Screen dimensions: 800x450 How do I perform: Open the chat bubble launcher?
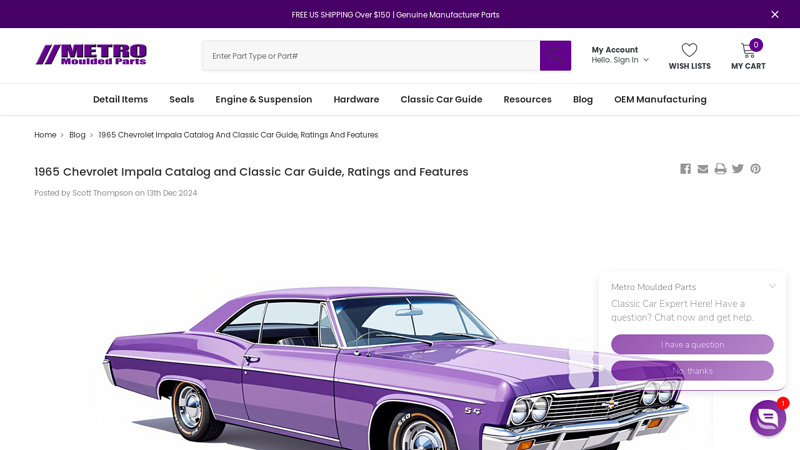(768, 418)
